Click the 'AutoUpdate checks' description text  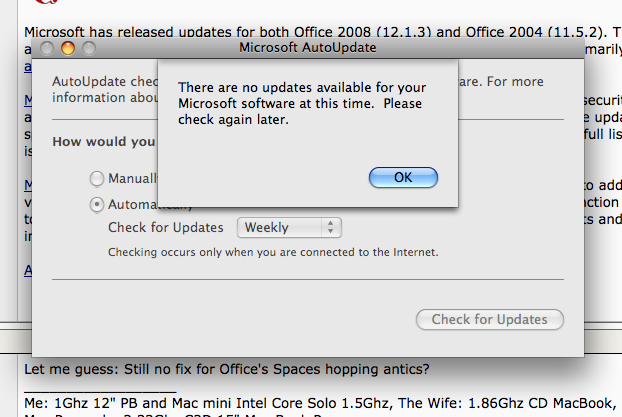point(105,89)
